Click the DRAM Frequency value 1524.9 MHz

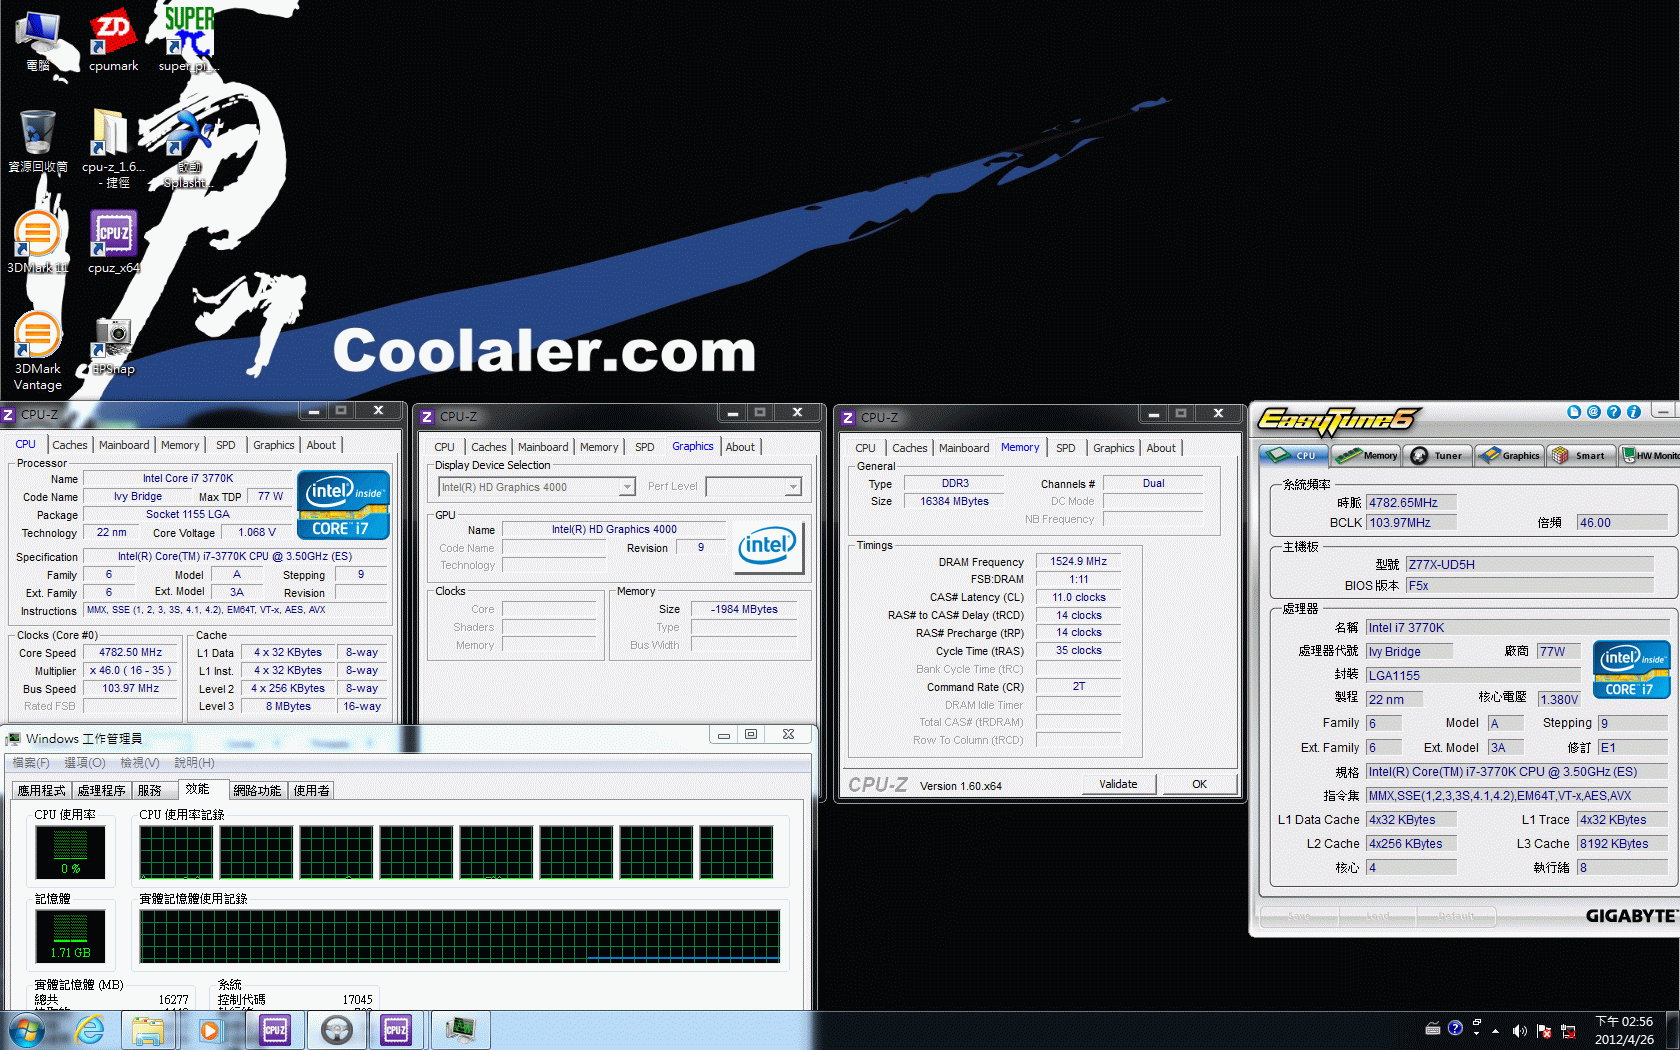1078,561
